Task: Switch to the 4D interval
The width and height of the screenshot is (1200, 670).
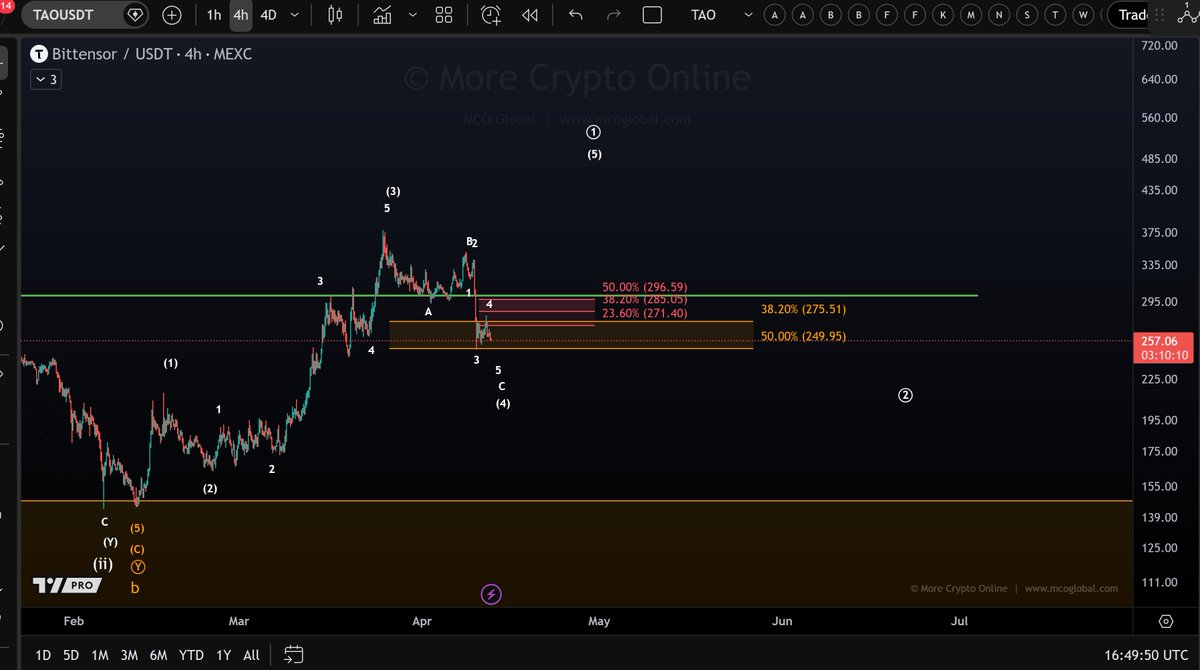Action: point(268,15)
